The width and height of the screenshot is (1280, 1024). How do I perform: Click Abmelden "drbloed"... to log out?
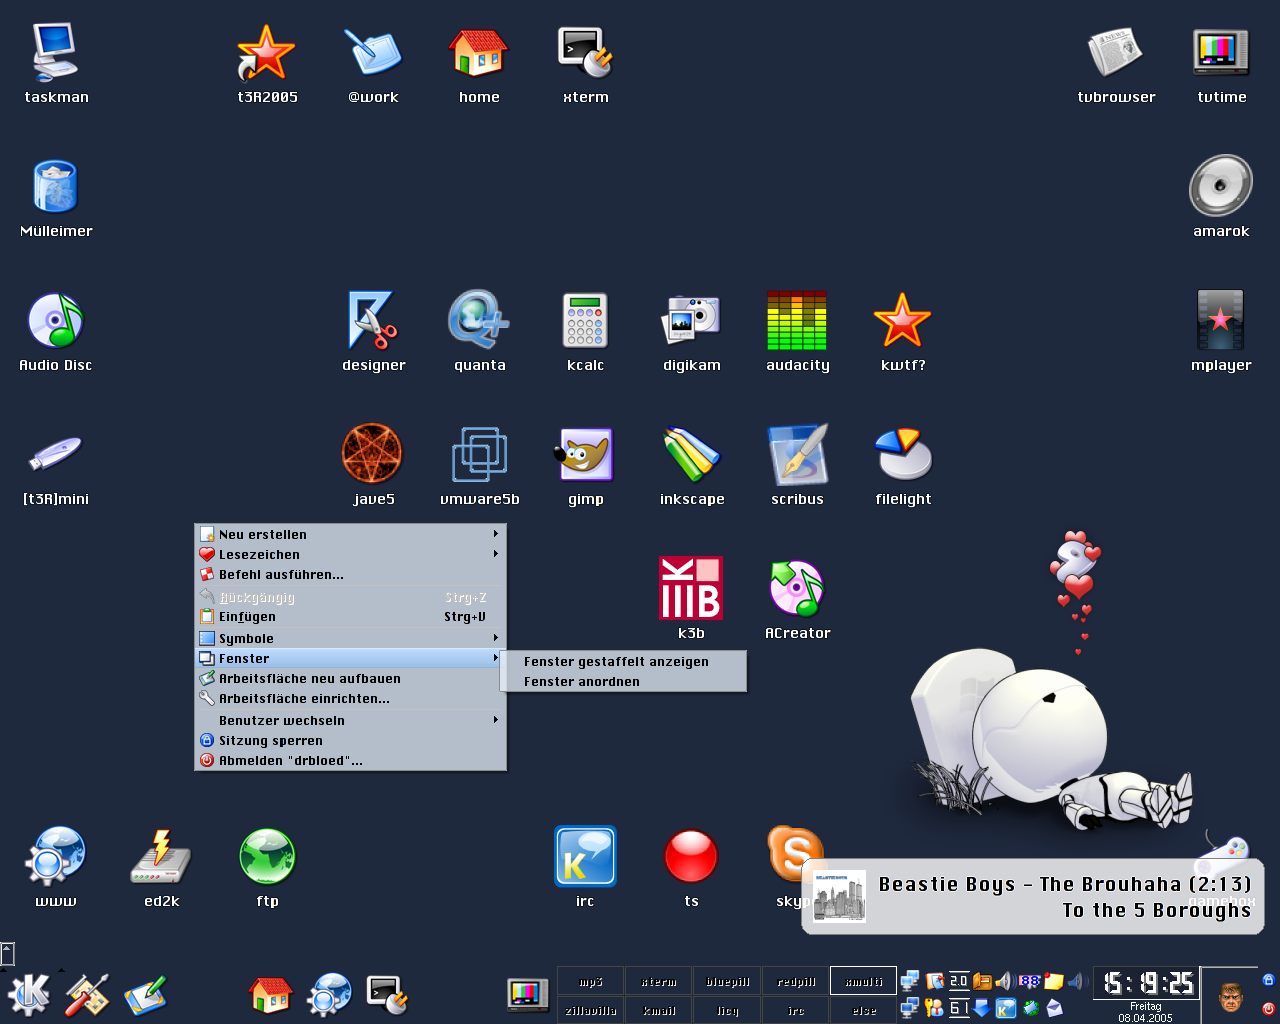pyautogui.click(x=290, y=760)
